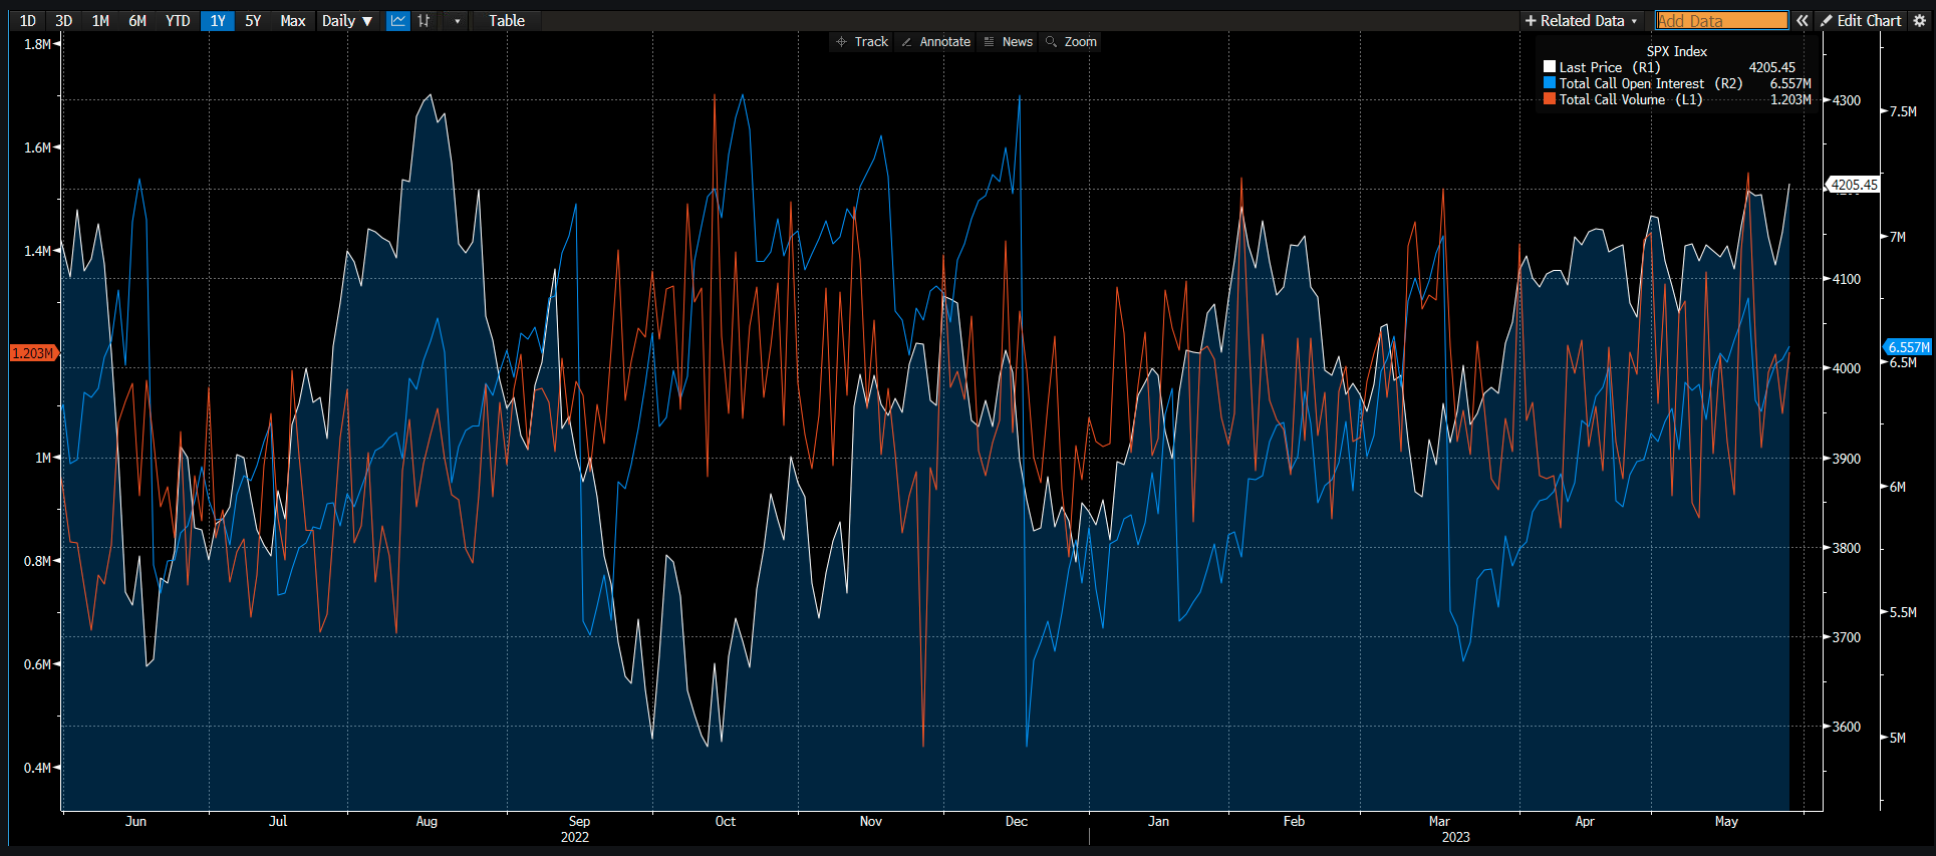The image size is (1936, 856).
Task: Open the Track crosshair tool
Action: tap(862, 42)
